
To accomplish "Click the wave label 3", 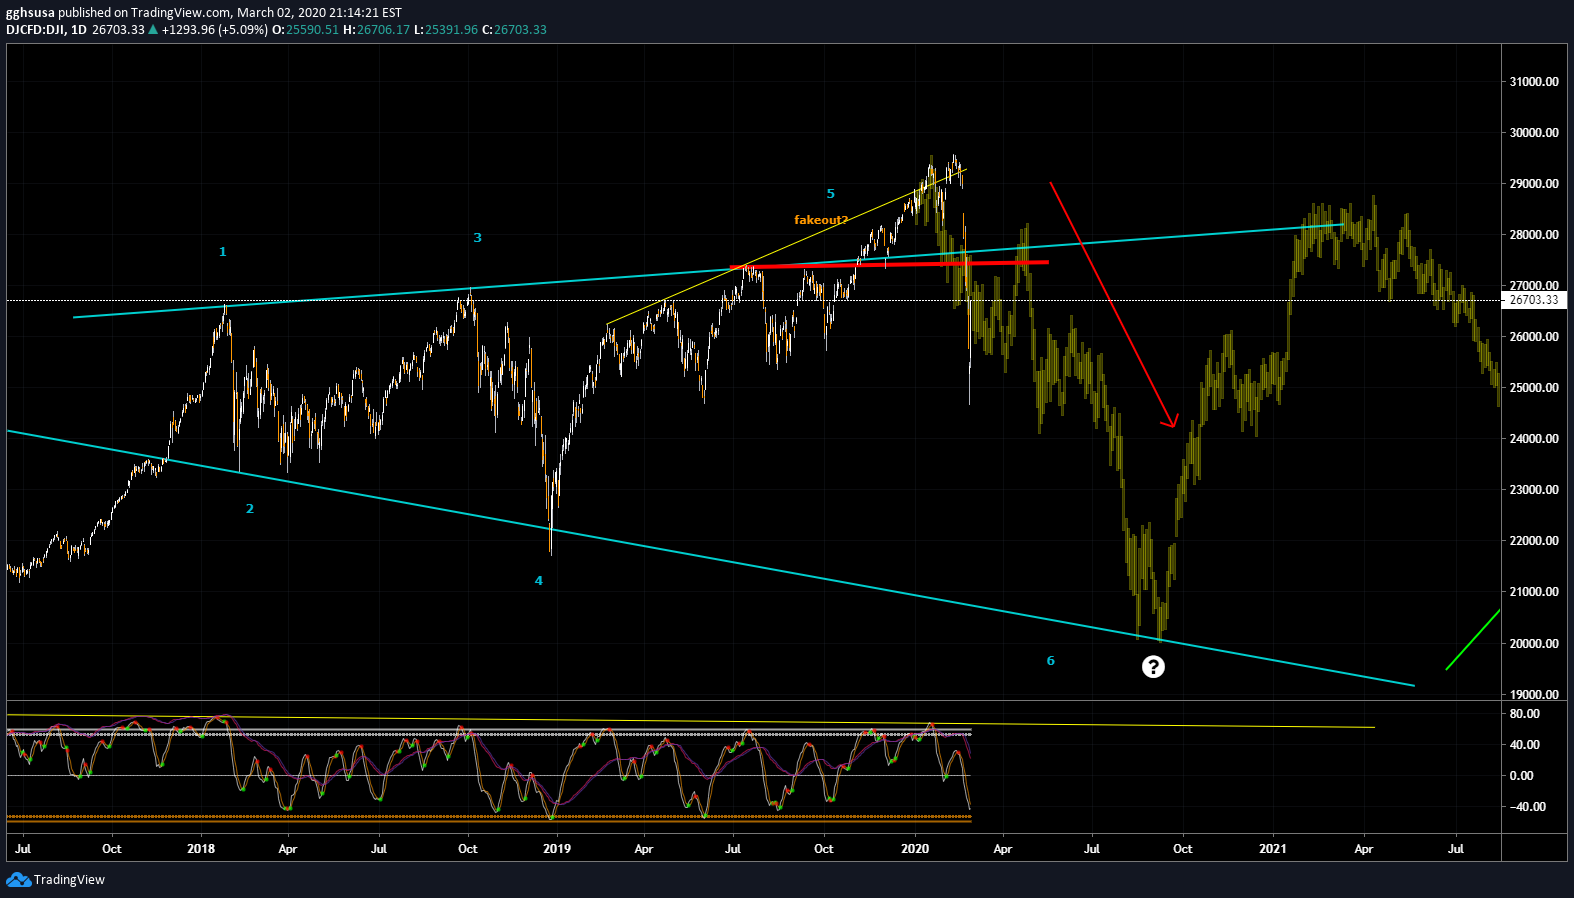I will coord(478,238).
